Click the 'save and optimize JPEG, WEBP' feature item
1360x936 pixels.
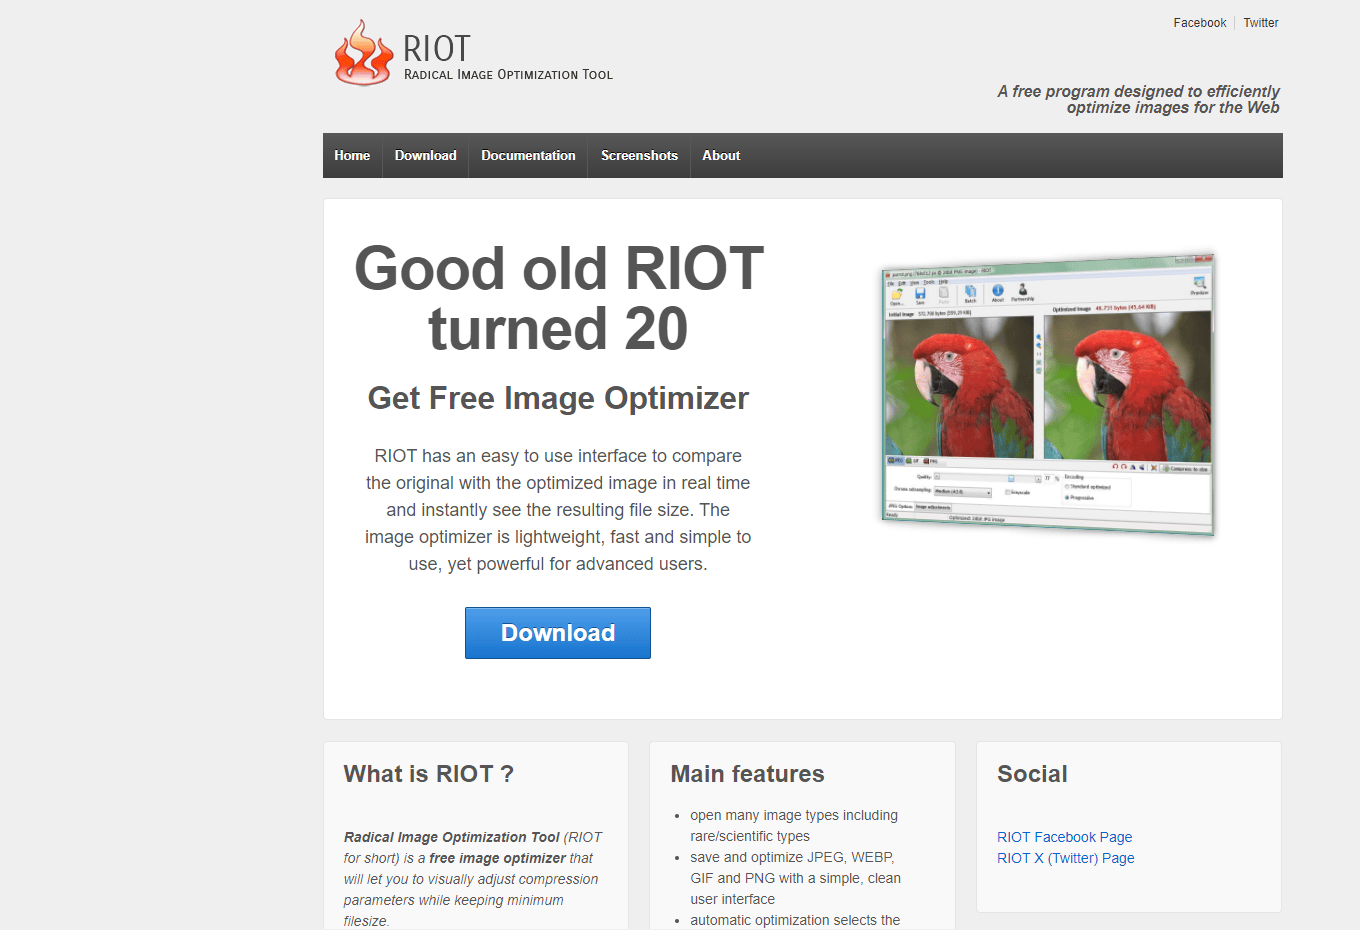coord(795,878)
